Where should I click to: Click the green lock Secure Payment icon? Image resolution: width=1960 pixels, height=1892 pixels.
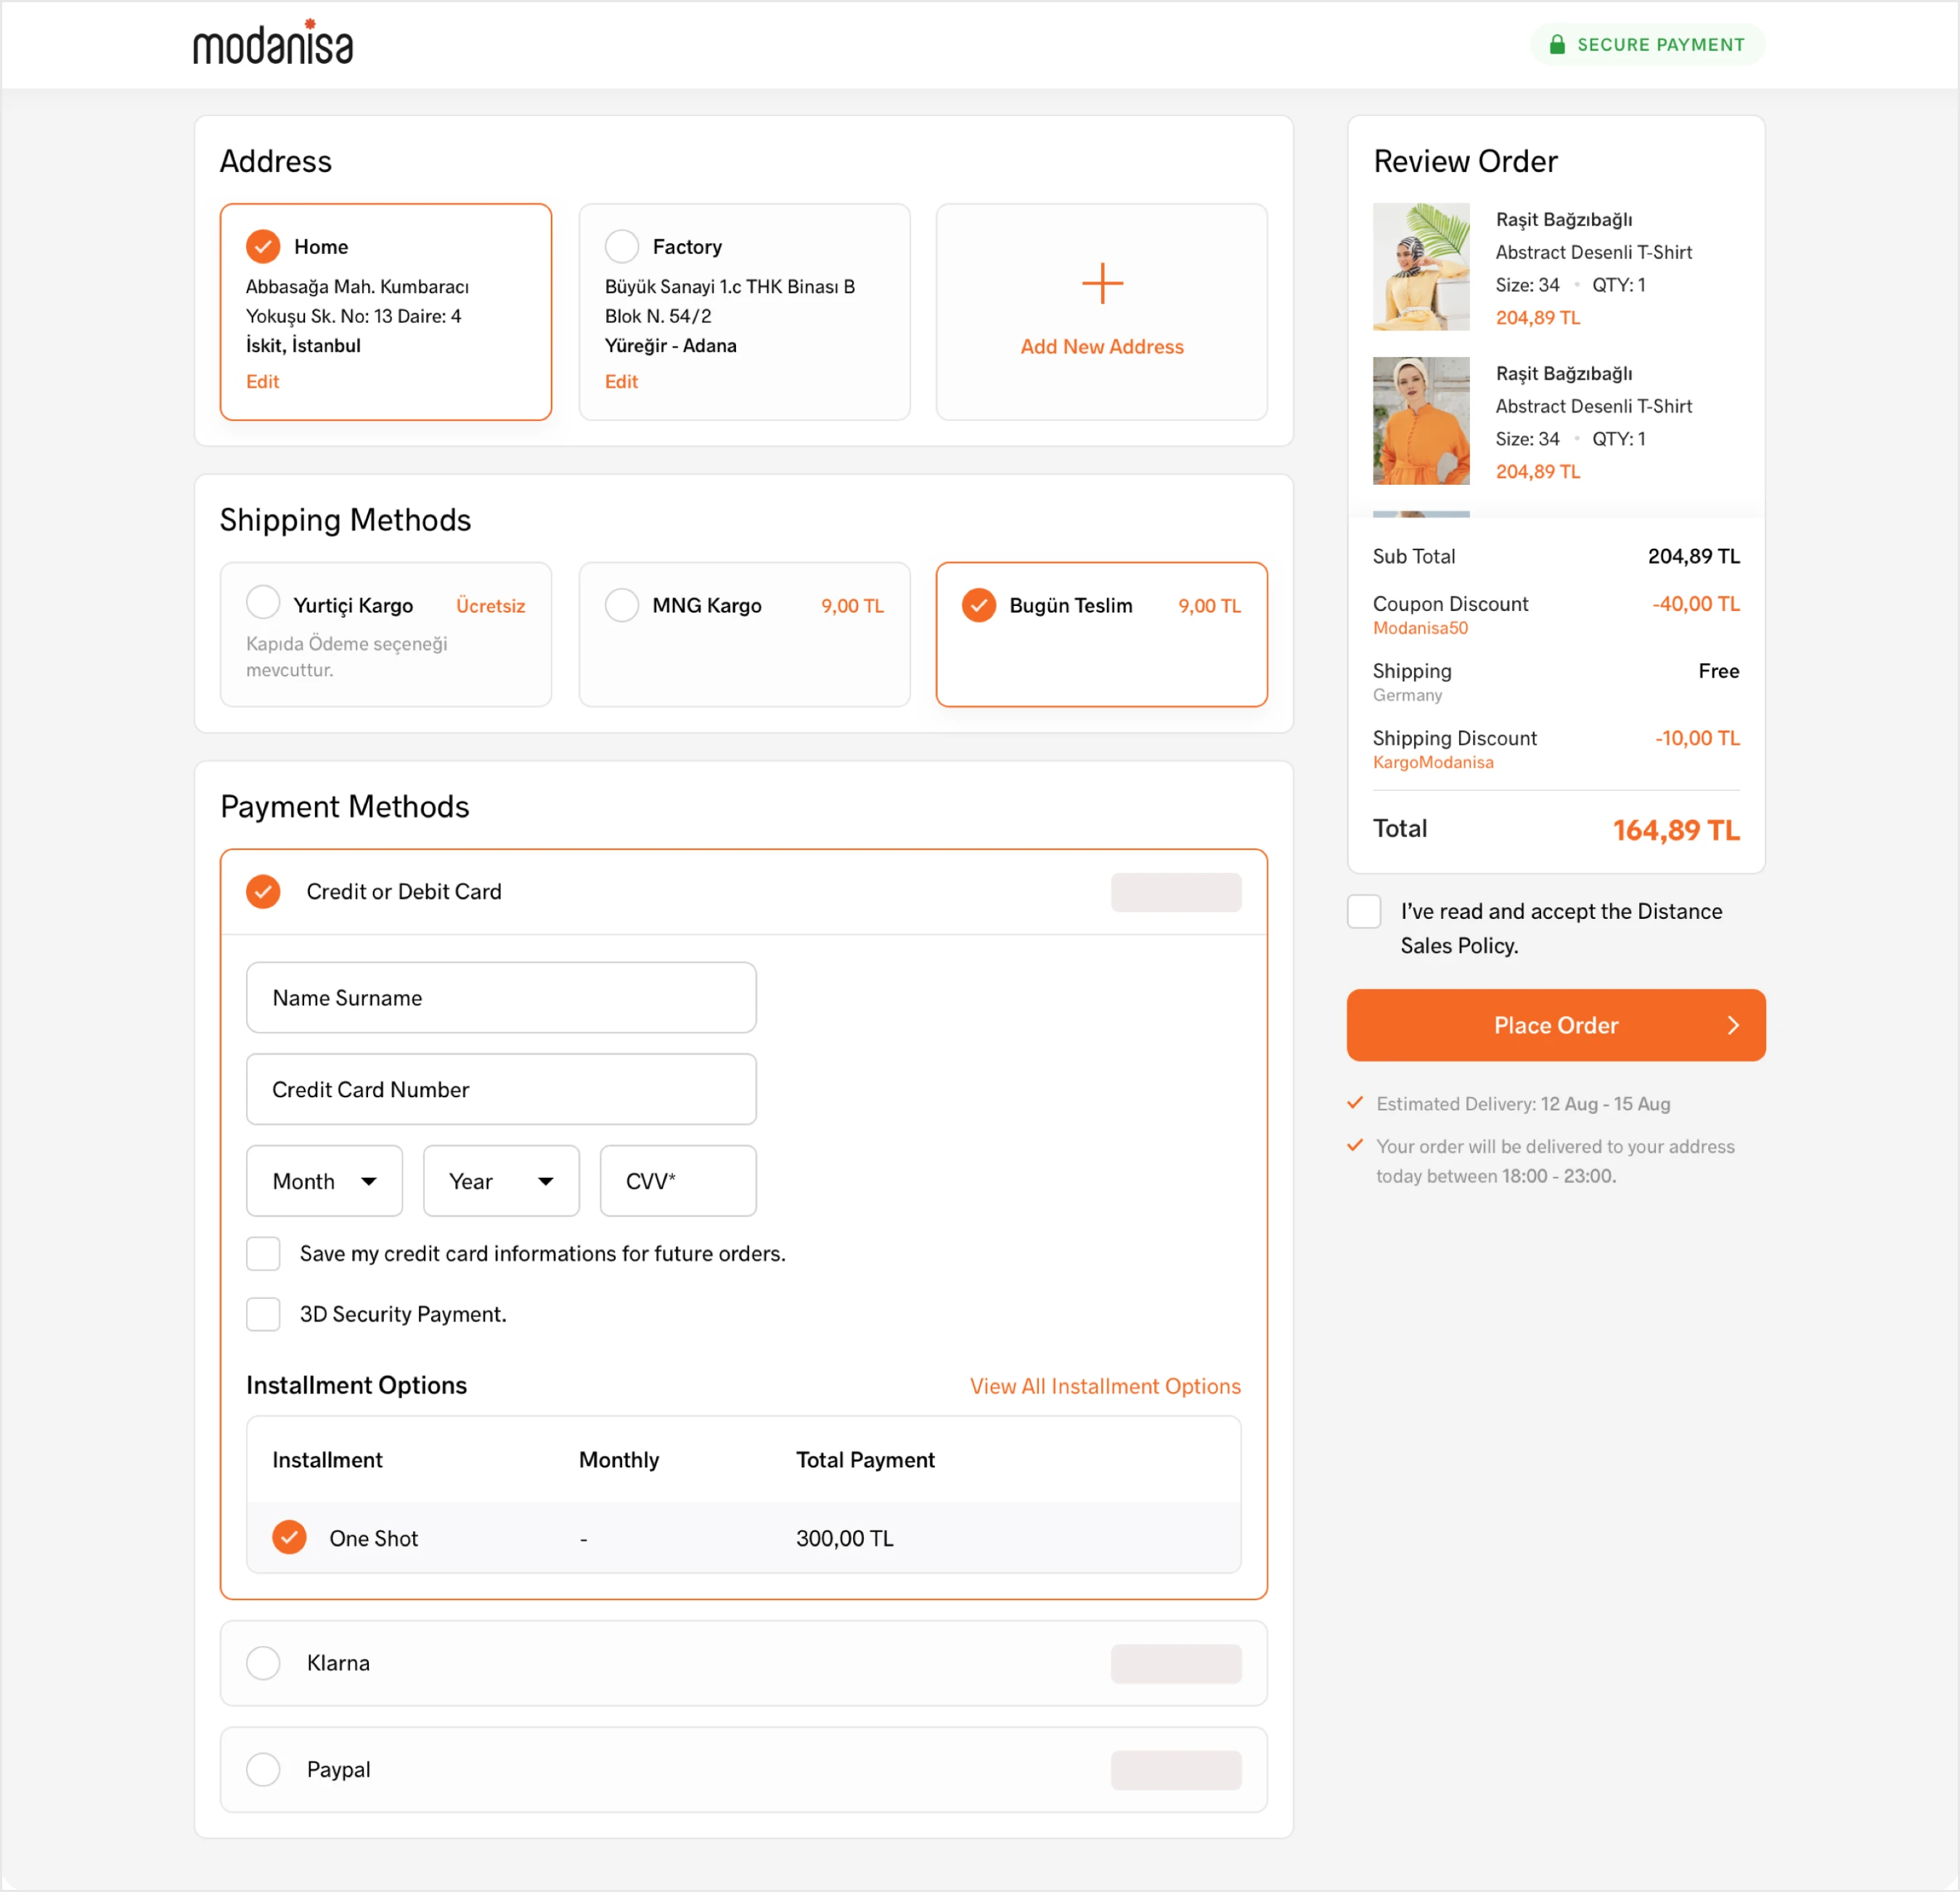point(1556,44)
